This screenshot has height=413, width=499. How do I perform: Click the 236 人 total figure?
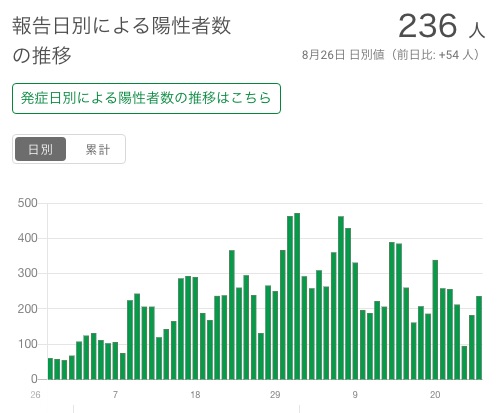click(441, 26)
